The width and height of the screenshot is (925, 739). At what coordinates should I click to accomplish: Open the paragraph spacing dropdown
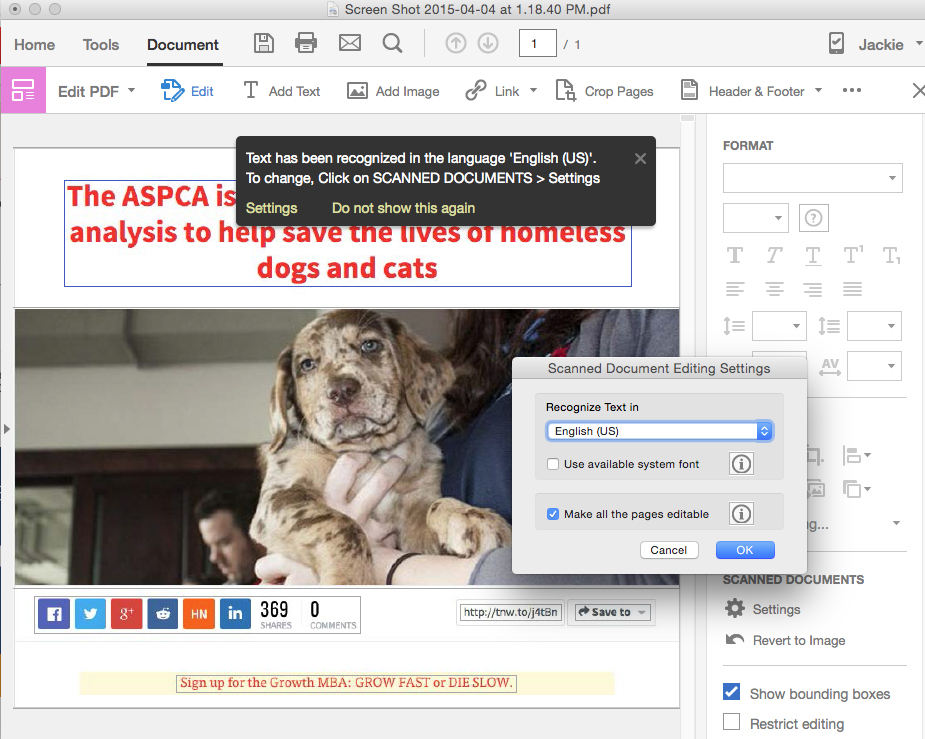click(874, 326)
